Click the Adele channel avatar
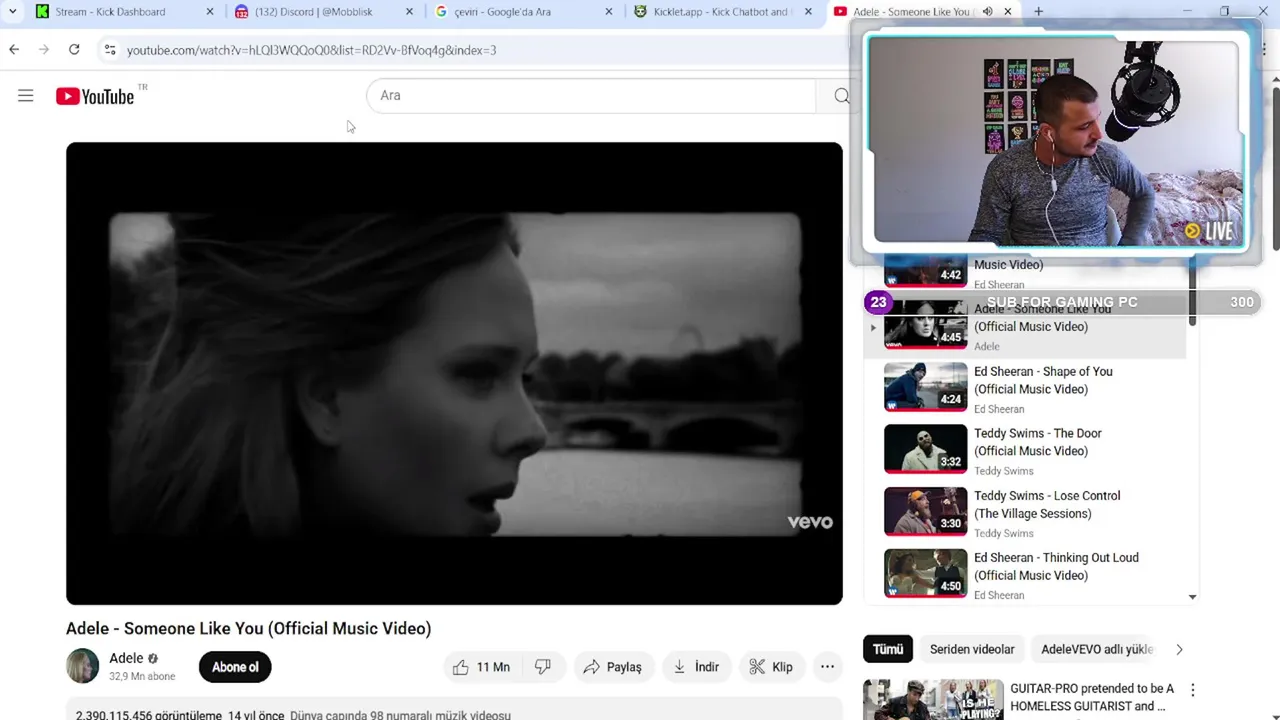This screenshot has width=1280, height=720. 83,666
